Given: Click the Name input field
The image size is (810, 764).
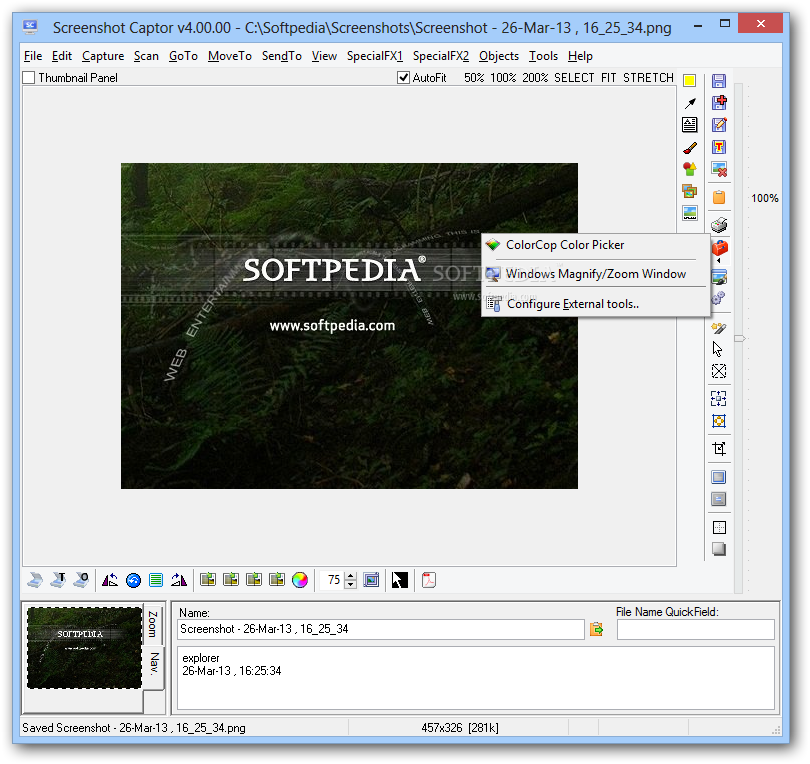Looking at the screenshot, I should coord(381,629).
